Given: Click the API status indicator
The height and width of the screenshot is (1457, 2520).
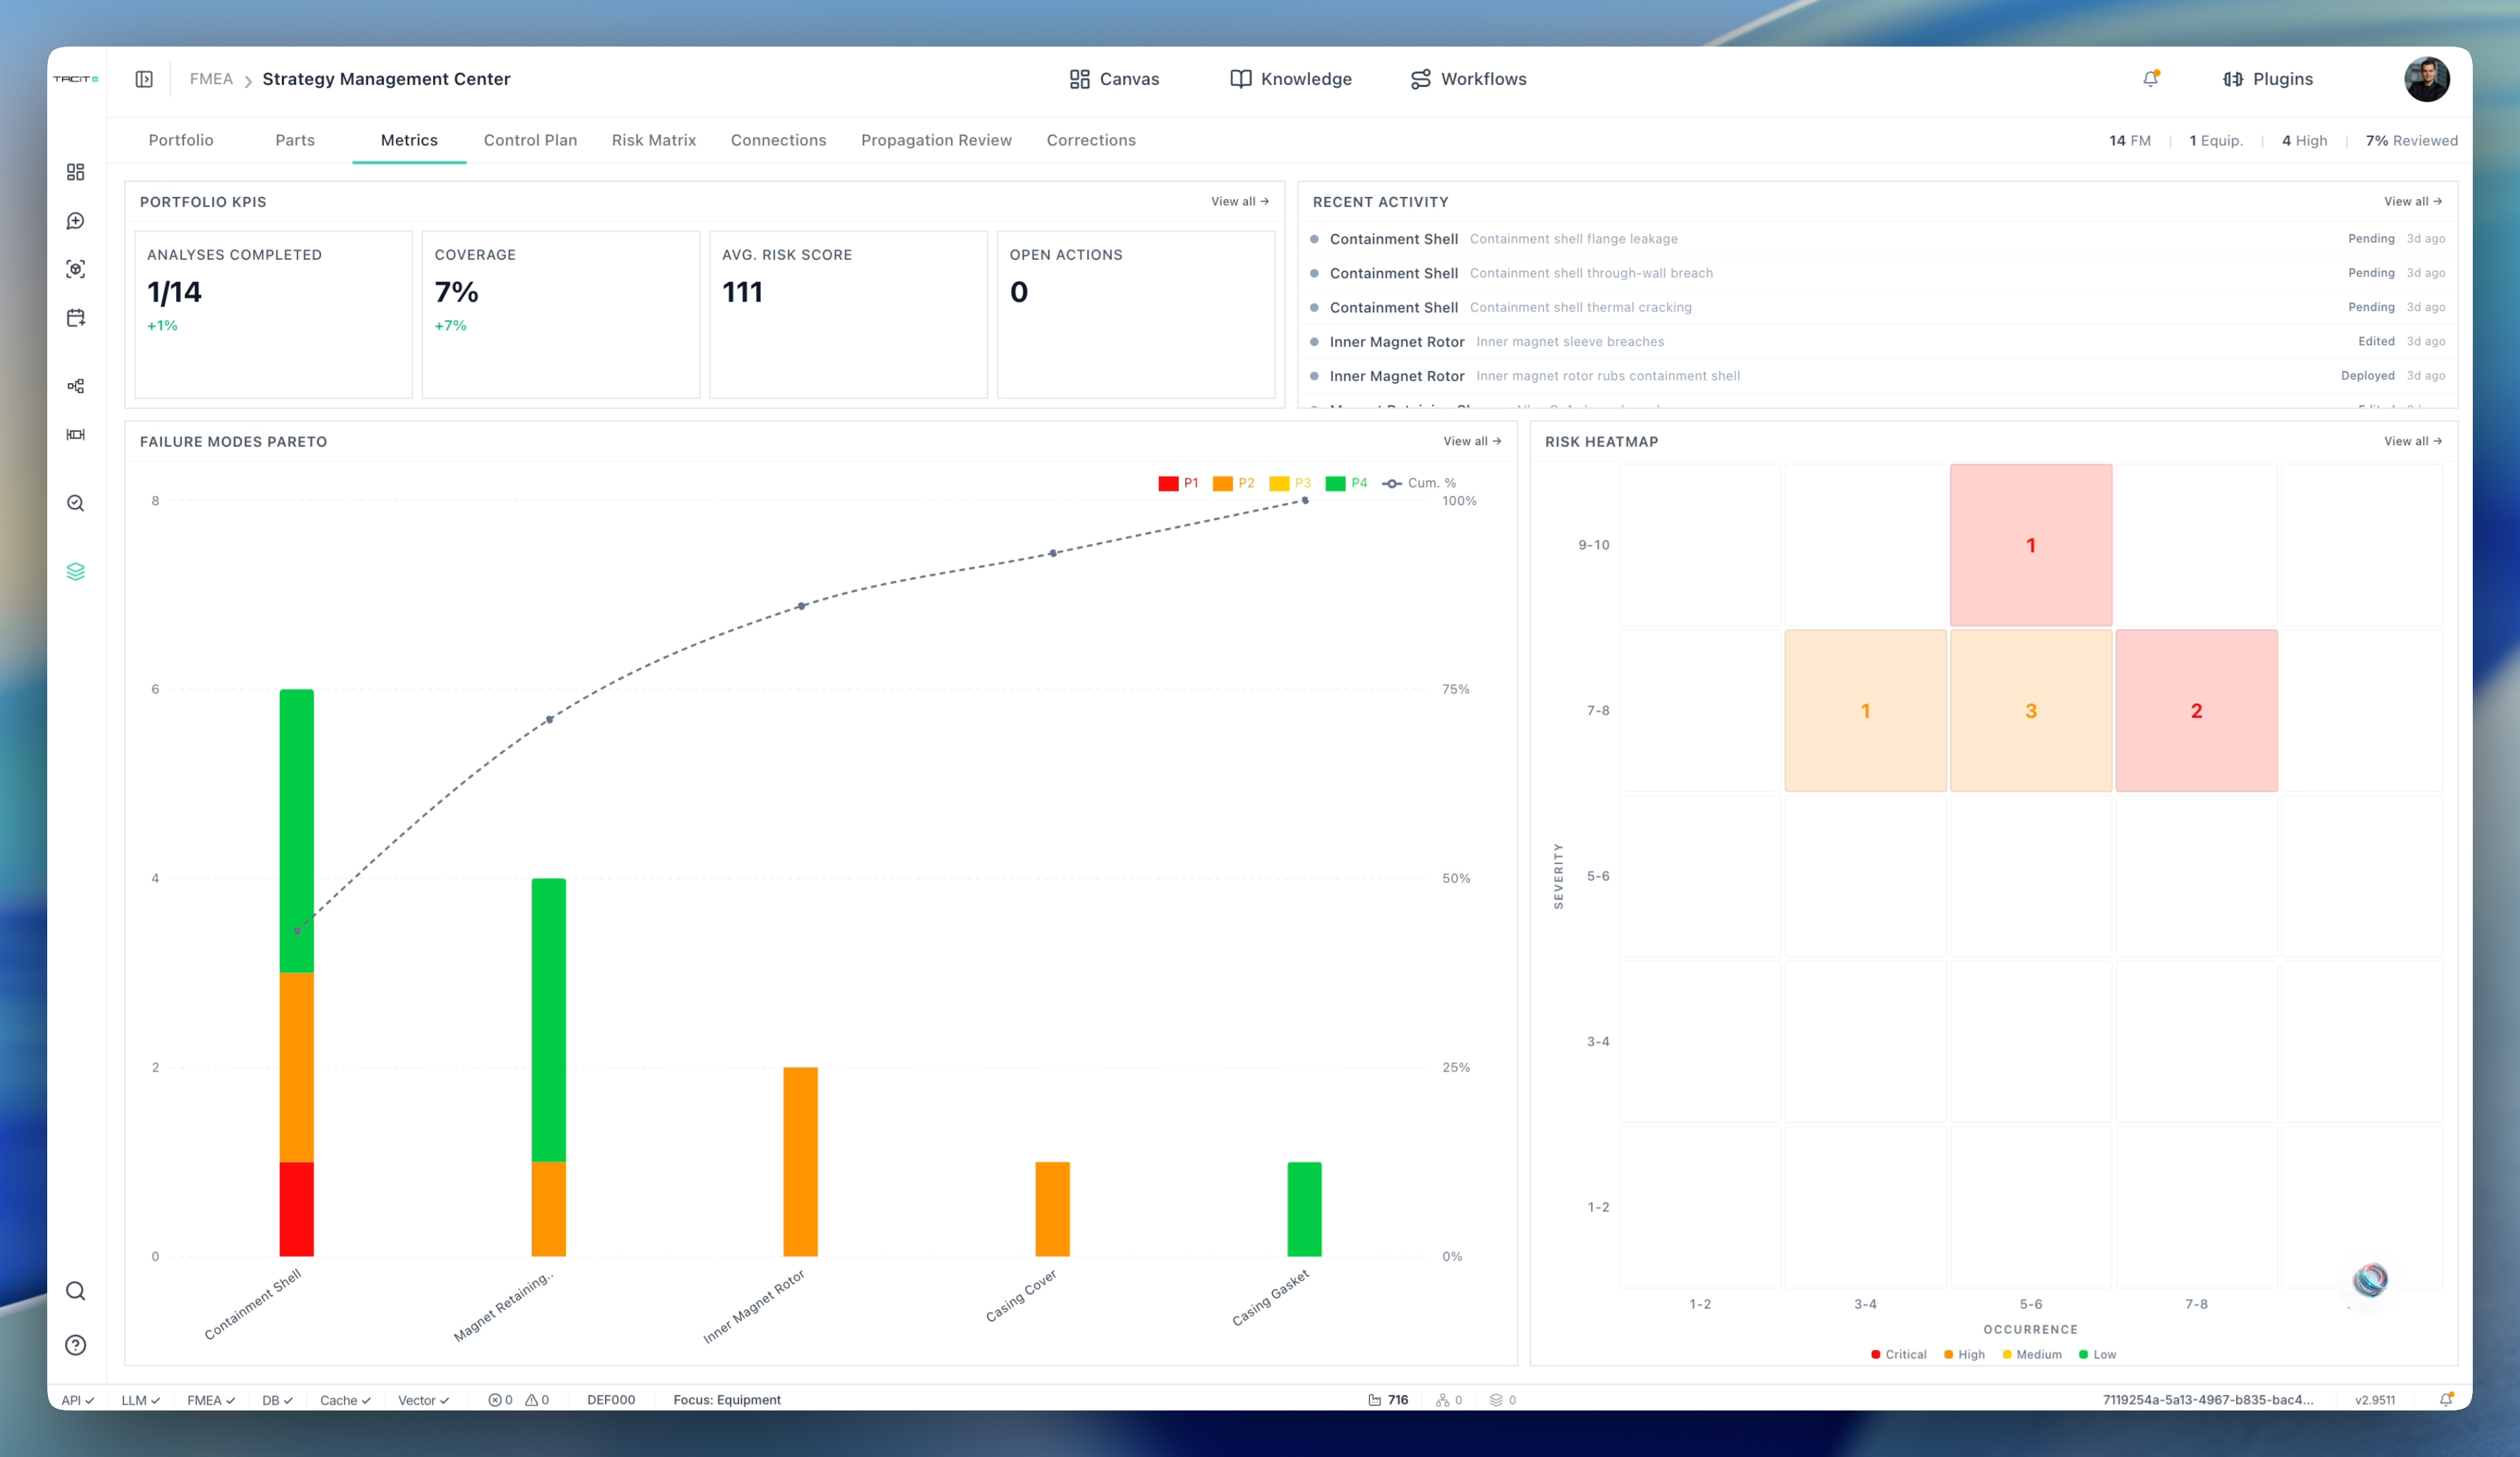Looking at the screenshot, I should coord(77,1400).
